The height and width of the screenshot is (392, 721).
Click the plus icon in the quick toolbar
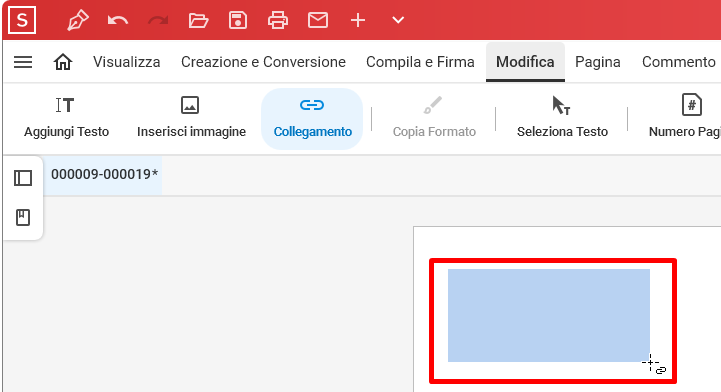tap(358, 20)
